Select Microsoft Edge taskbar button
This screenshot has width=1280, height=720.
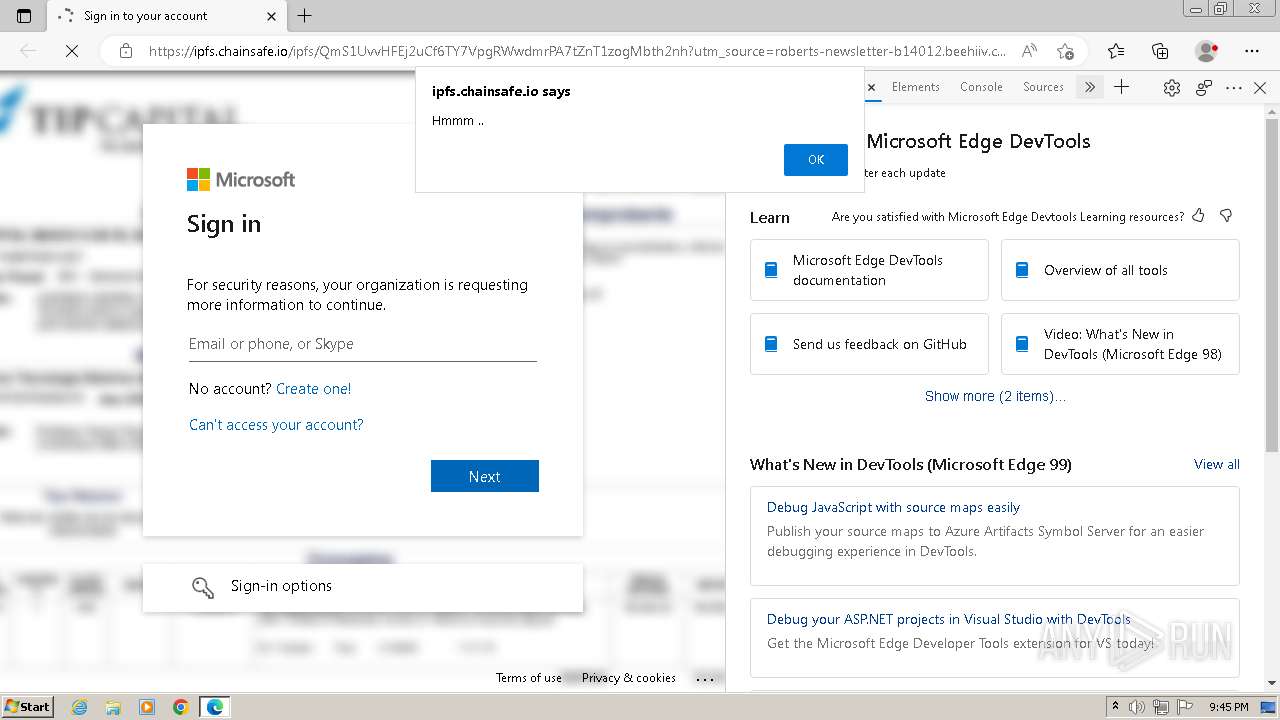(x=215, y=707)
